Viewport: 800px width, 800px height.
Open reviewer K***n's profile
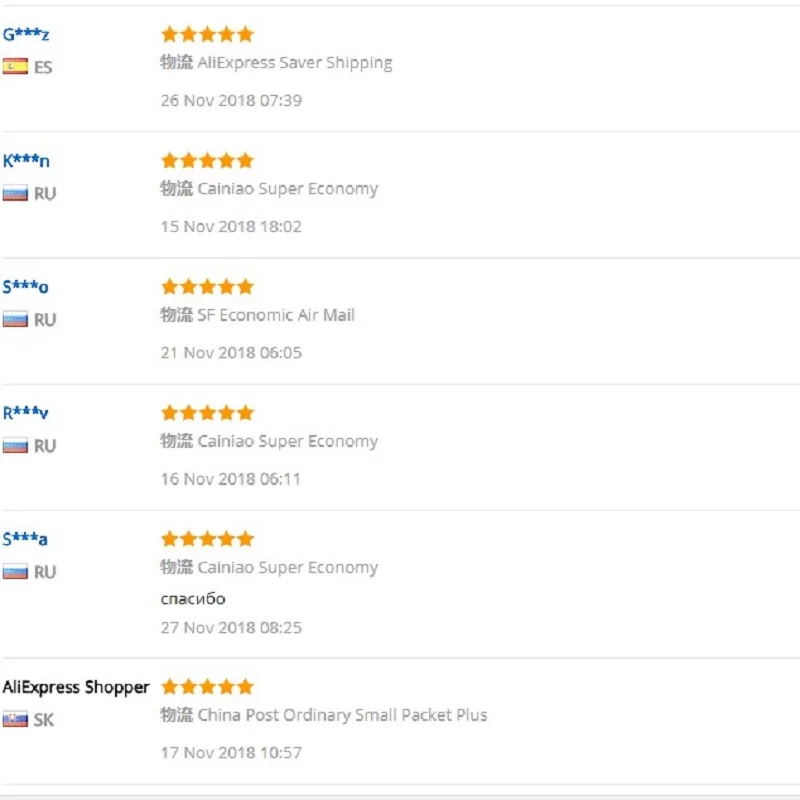(x=26, y=161)
